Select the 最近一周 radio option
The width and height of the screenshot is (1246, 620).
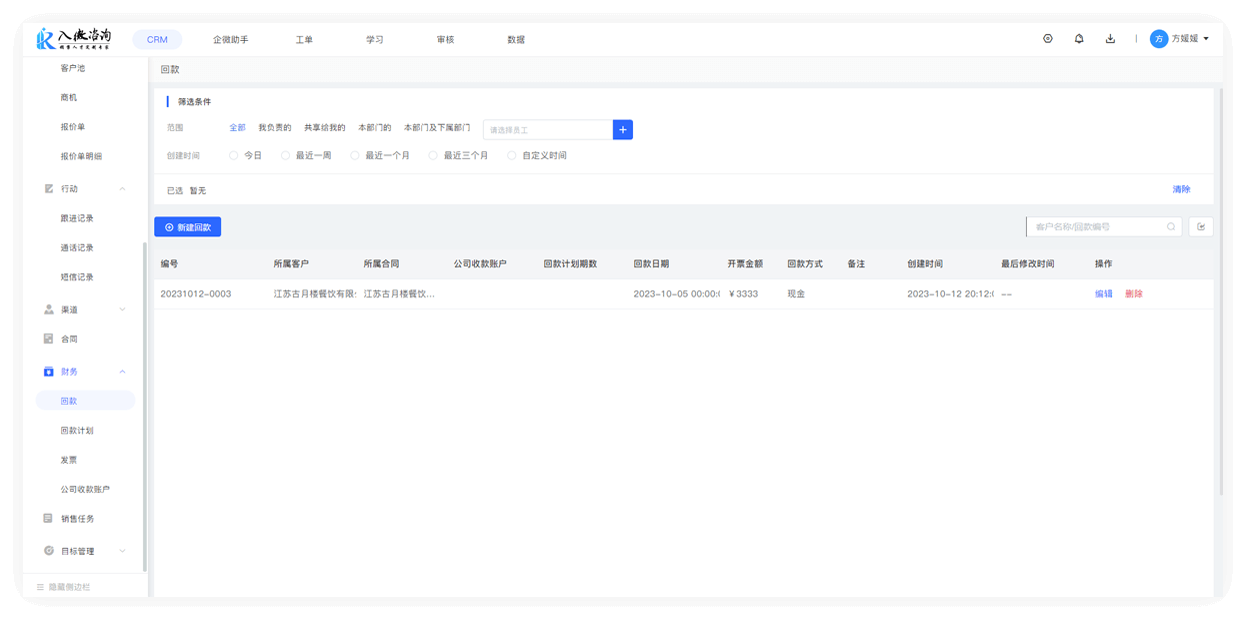[286, 156]
